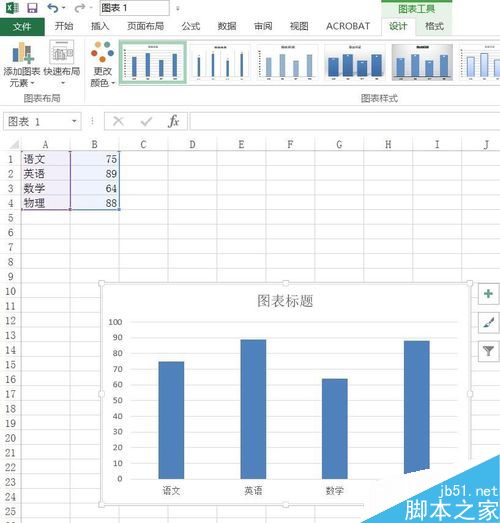Select row 5 header
Image resolution: width=500 pixels, height=523 pixels.
point(10,218)
